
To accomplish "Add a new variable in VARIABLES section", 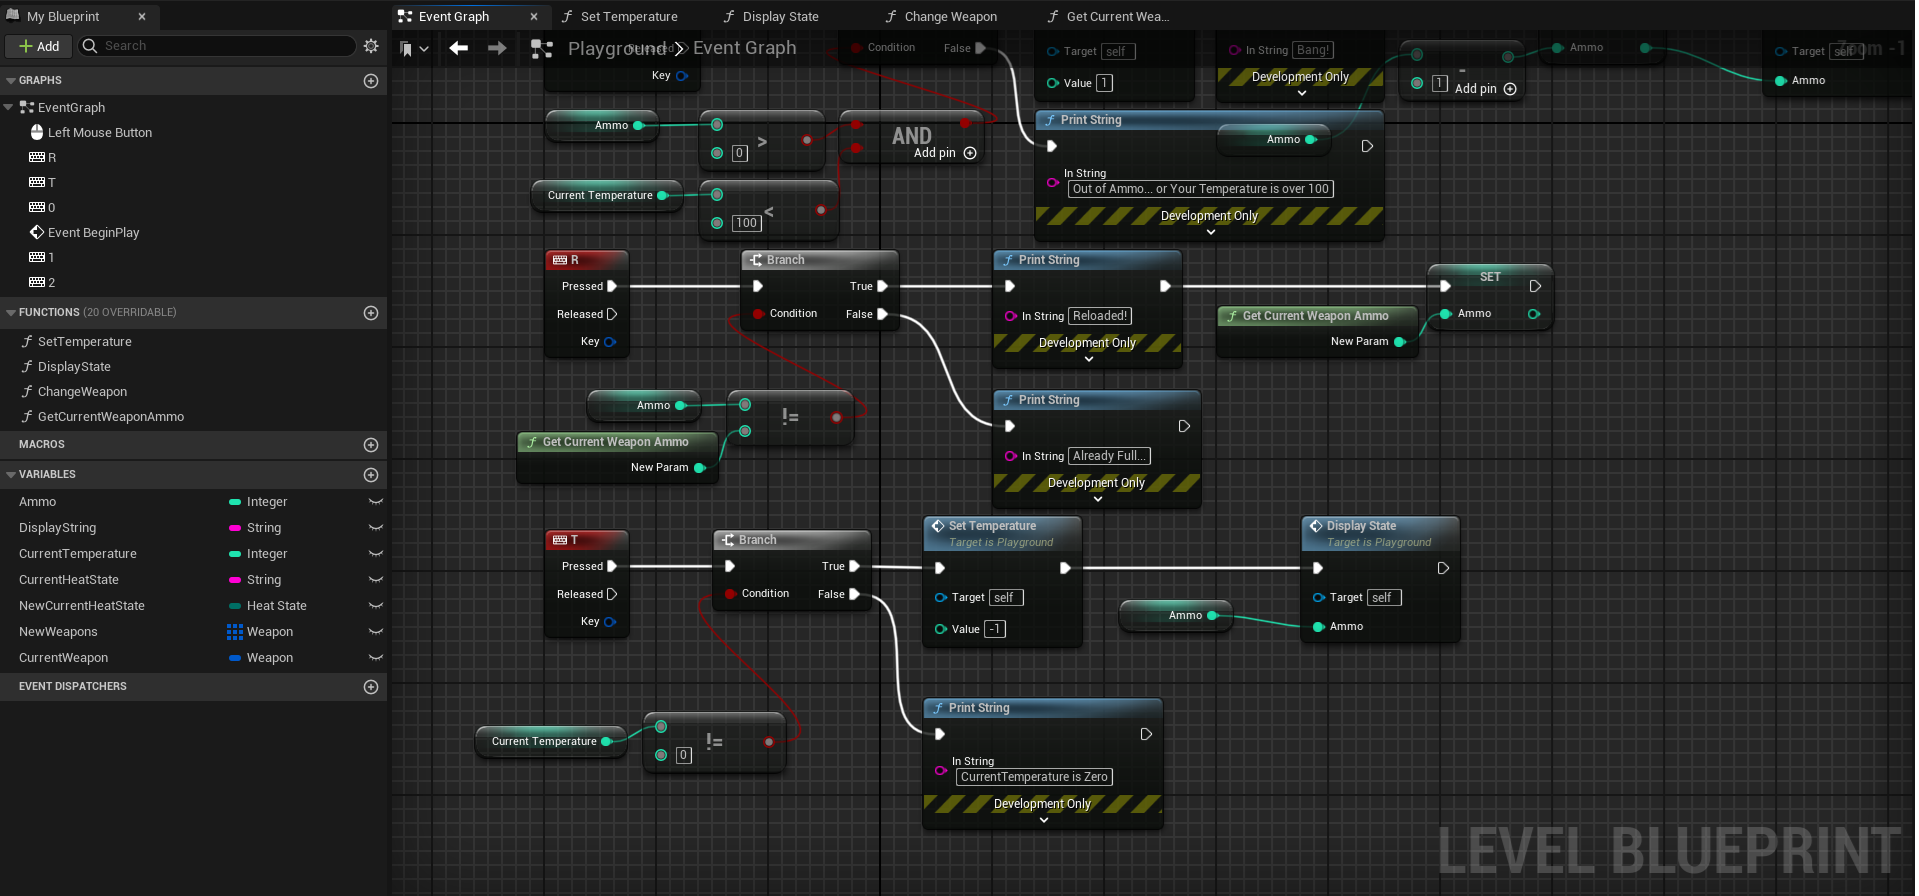I will [x=371, y=475].
